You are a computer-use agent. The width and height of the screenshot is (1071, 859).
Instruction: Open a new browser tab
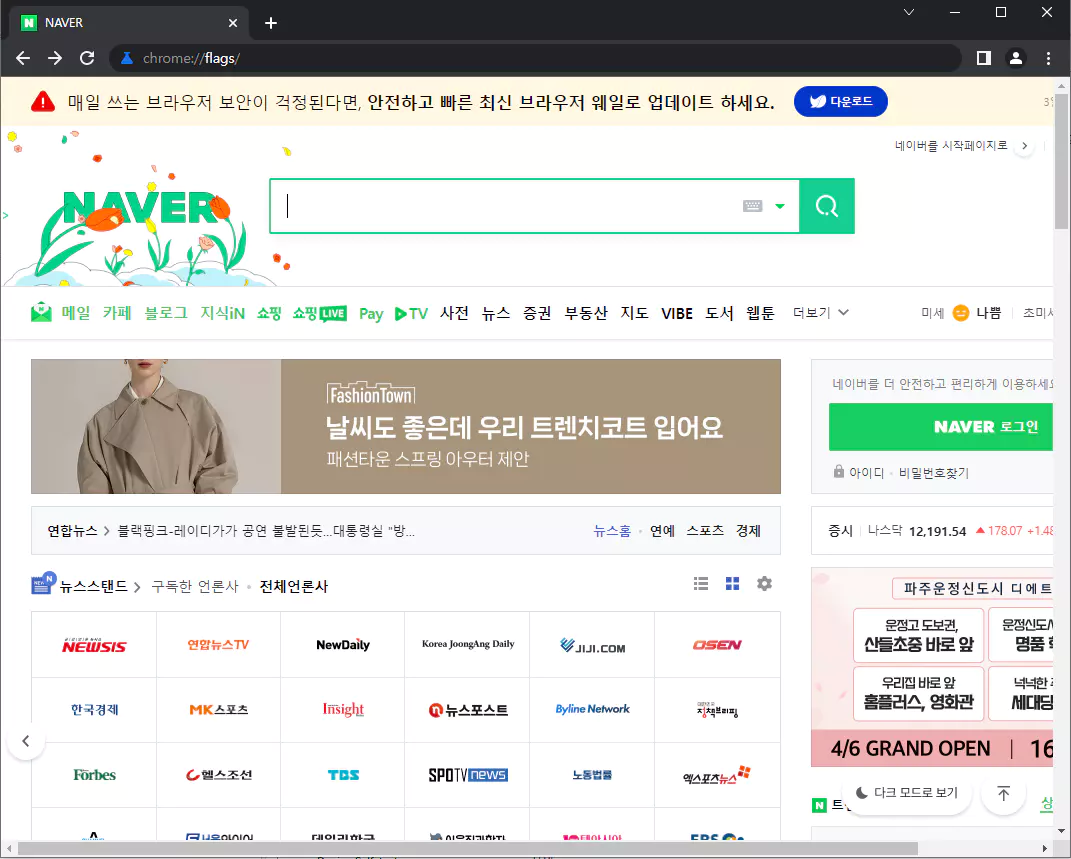click(271, 23)
